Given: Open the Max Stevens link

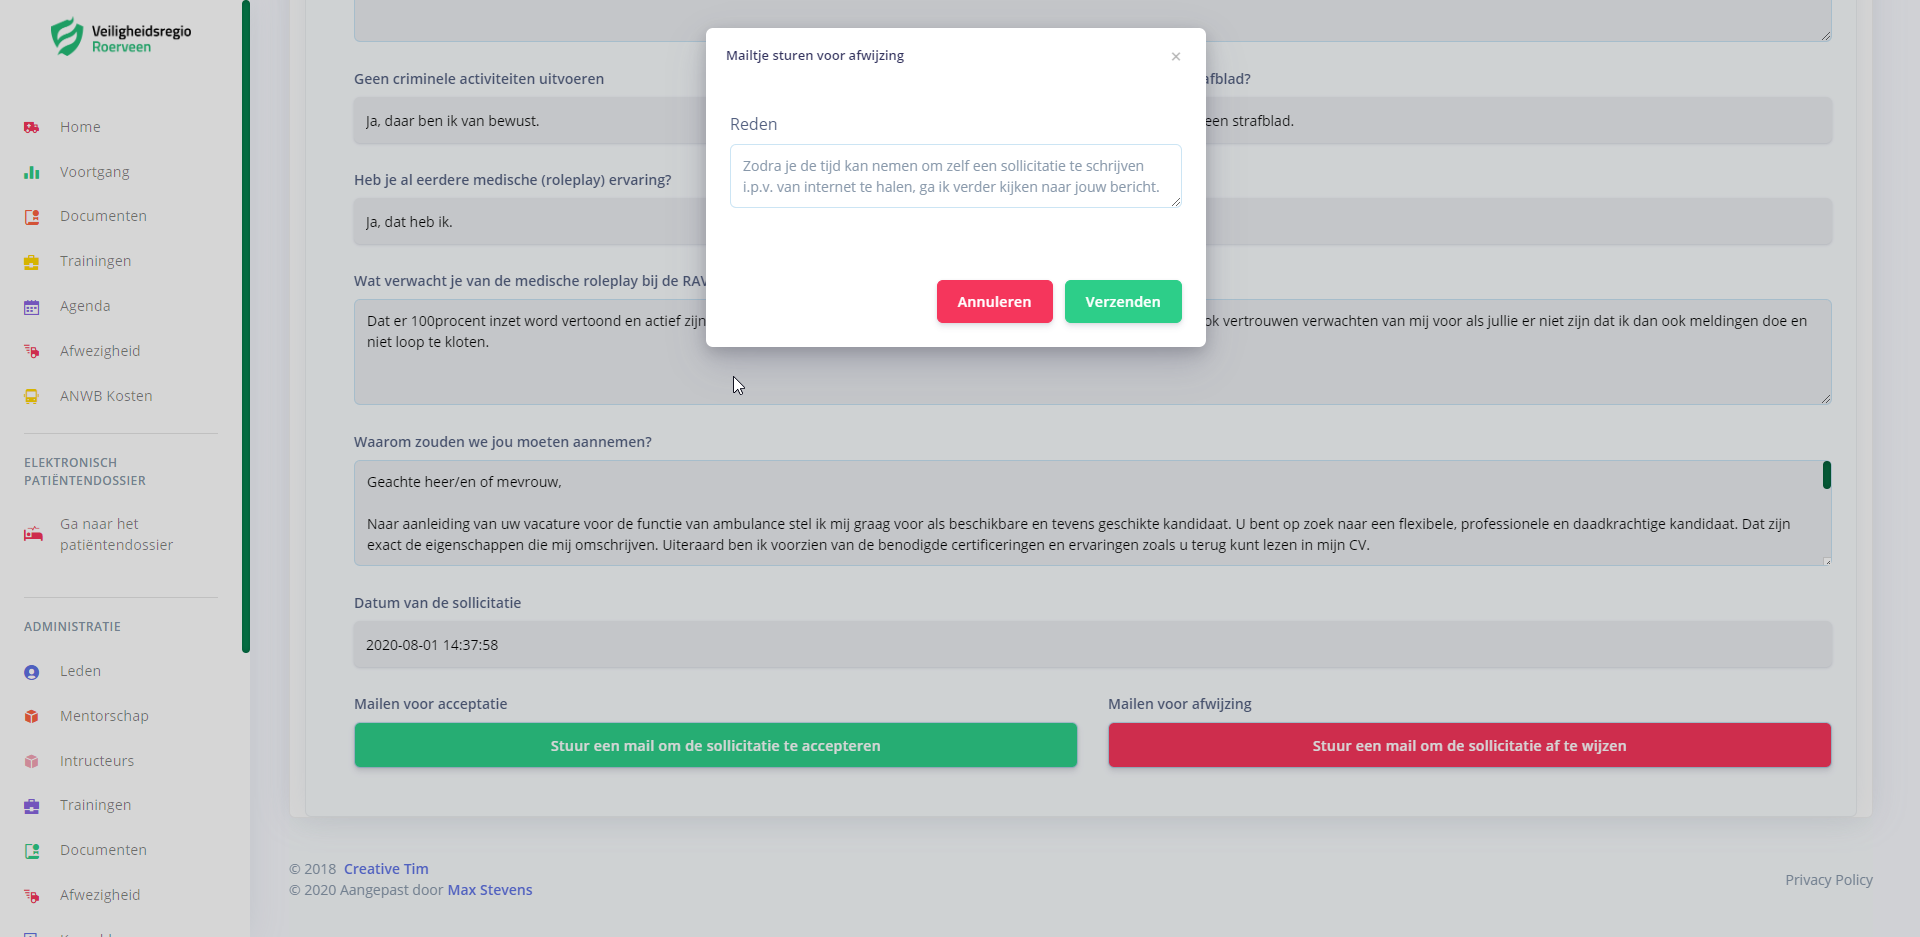Looking at the screenshot, I should click(x=490, y=890).
